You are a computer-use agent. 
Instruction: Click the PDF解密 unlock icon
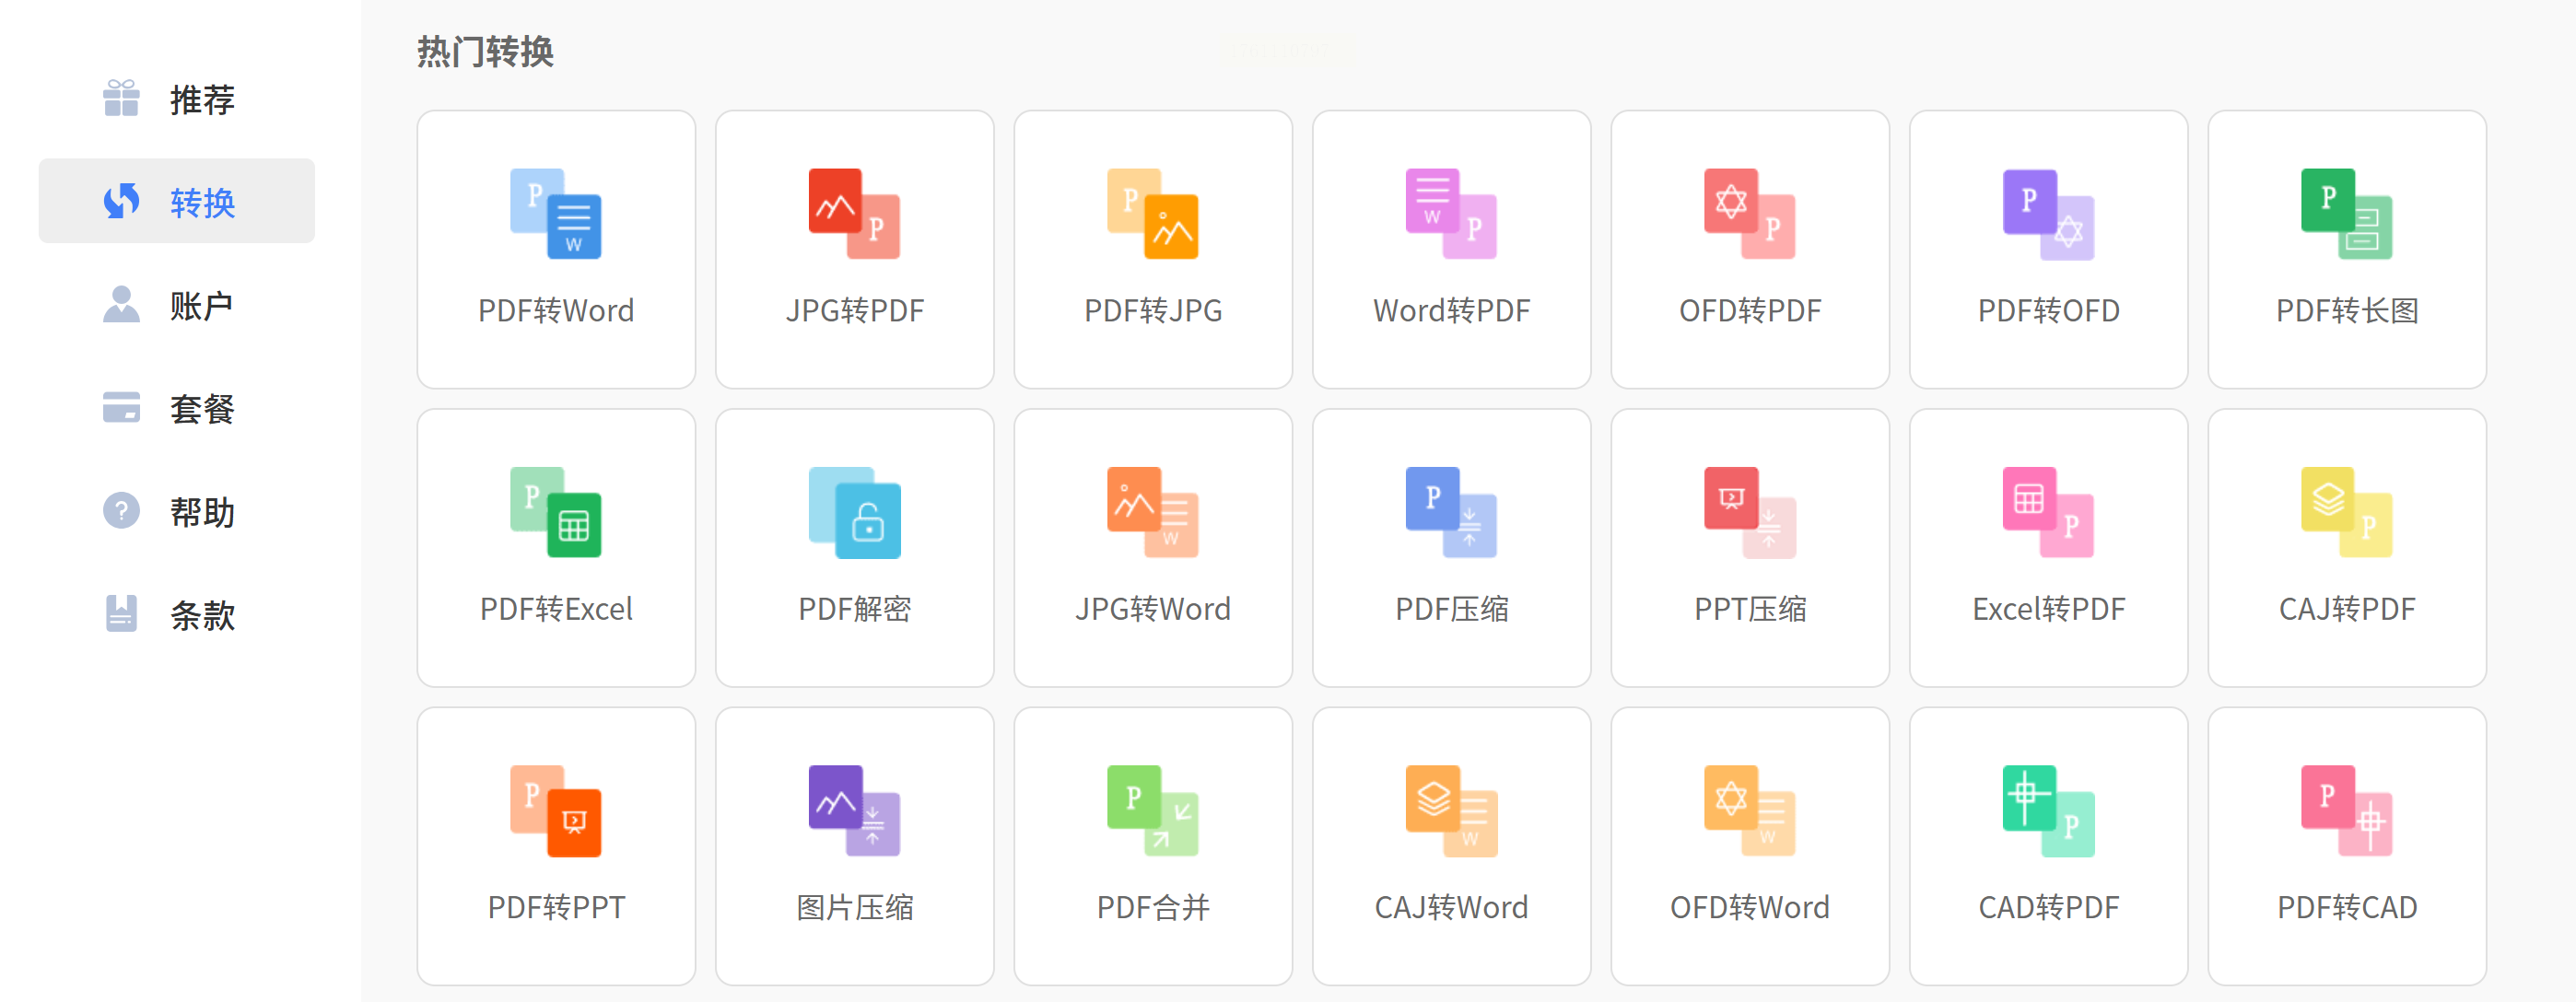(x=854, y=513)
